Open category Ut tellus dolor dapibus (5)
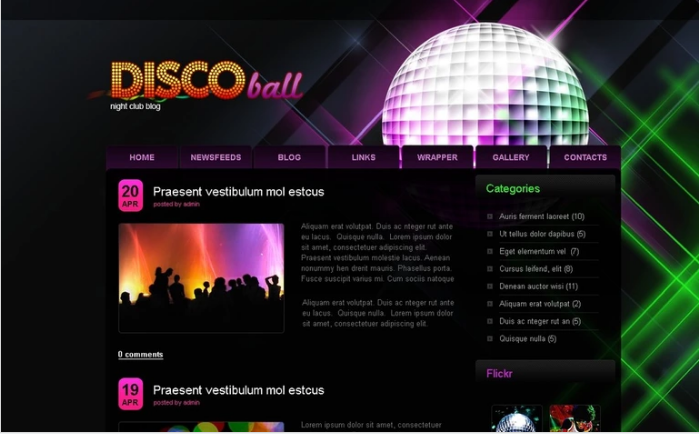Image resolution: width=699 pixels, height=434 pixels. tap(542, 234)
